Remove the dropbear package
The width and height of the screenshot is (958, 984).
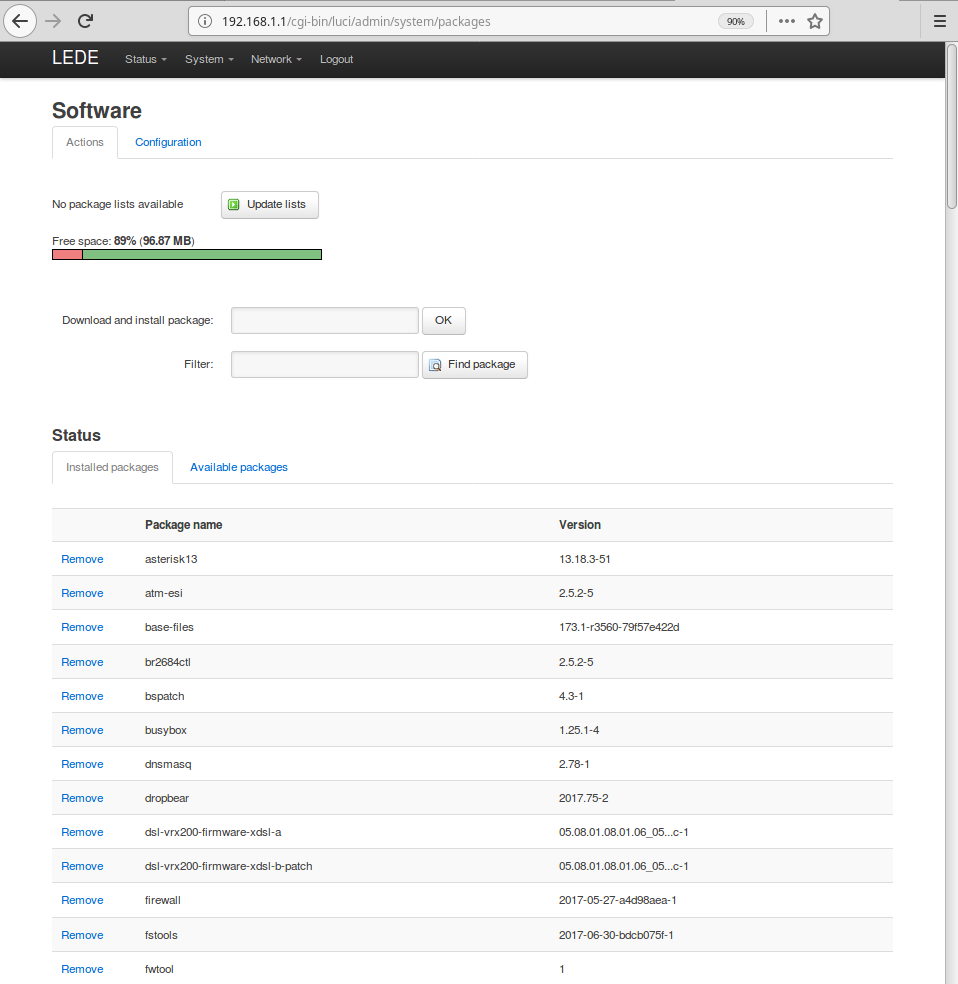click(x=82, y=798)
